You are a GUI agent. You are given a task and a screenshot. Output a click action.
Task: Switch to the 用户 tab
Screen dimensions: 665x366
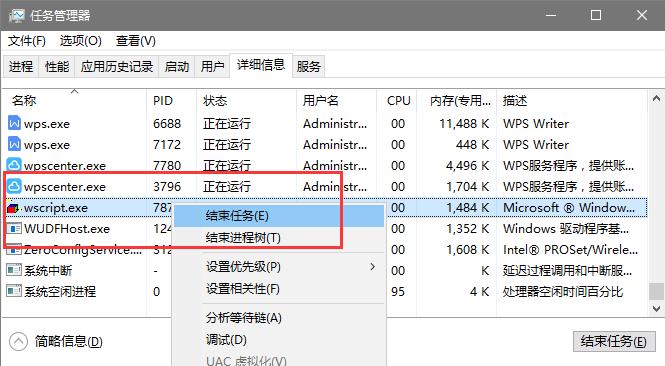click(x=212, y=67)
